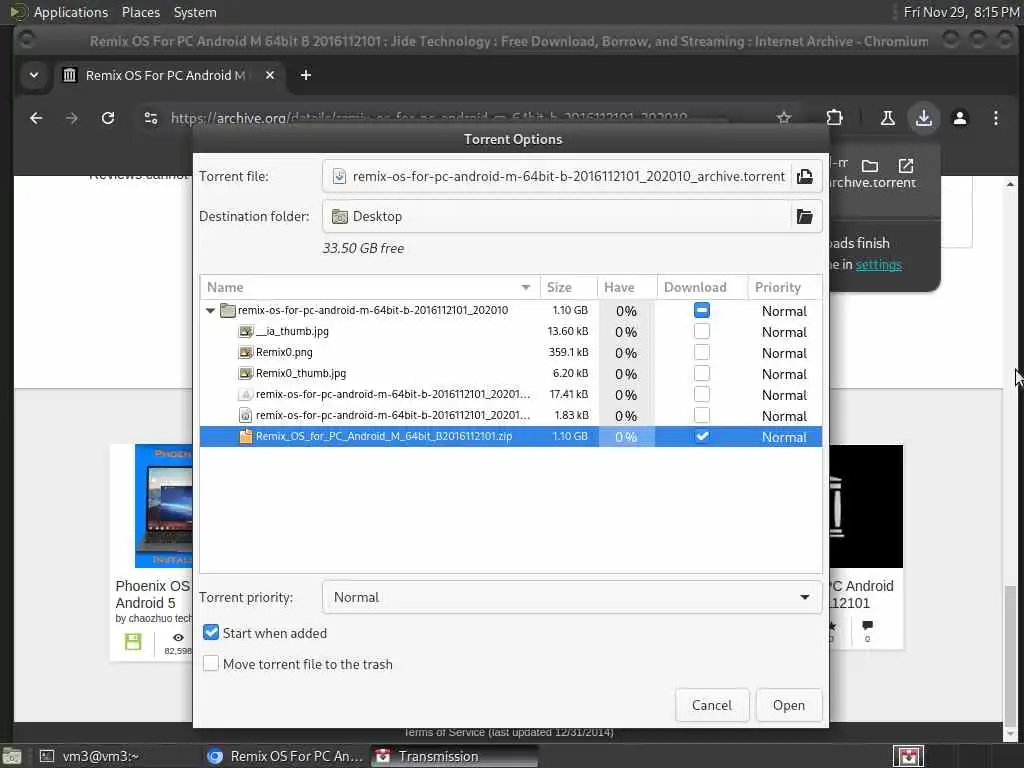Click the torrent file name field
This screenshot has width=1024, height=768.
tap(556, 176)
